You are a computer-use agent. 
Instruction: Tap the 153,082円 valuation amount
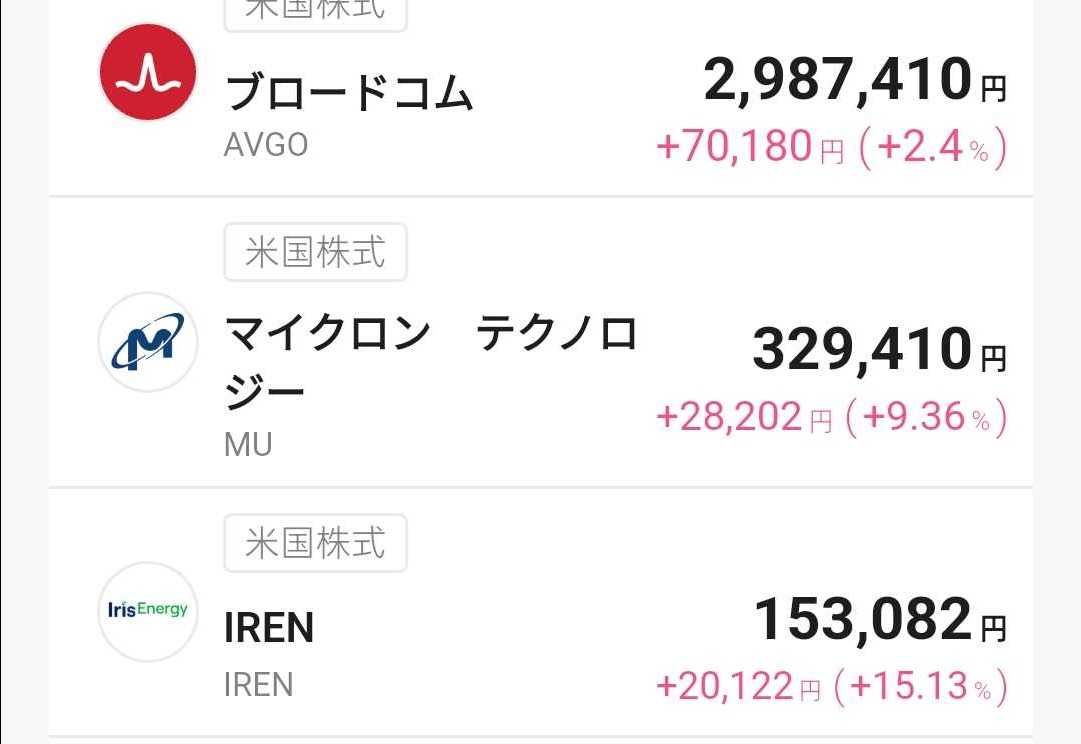pos(878,620)
